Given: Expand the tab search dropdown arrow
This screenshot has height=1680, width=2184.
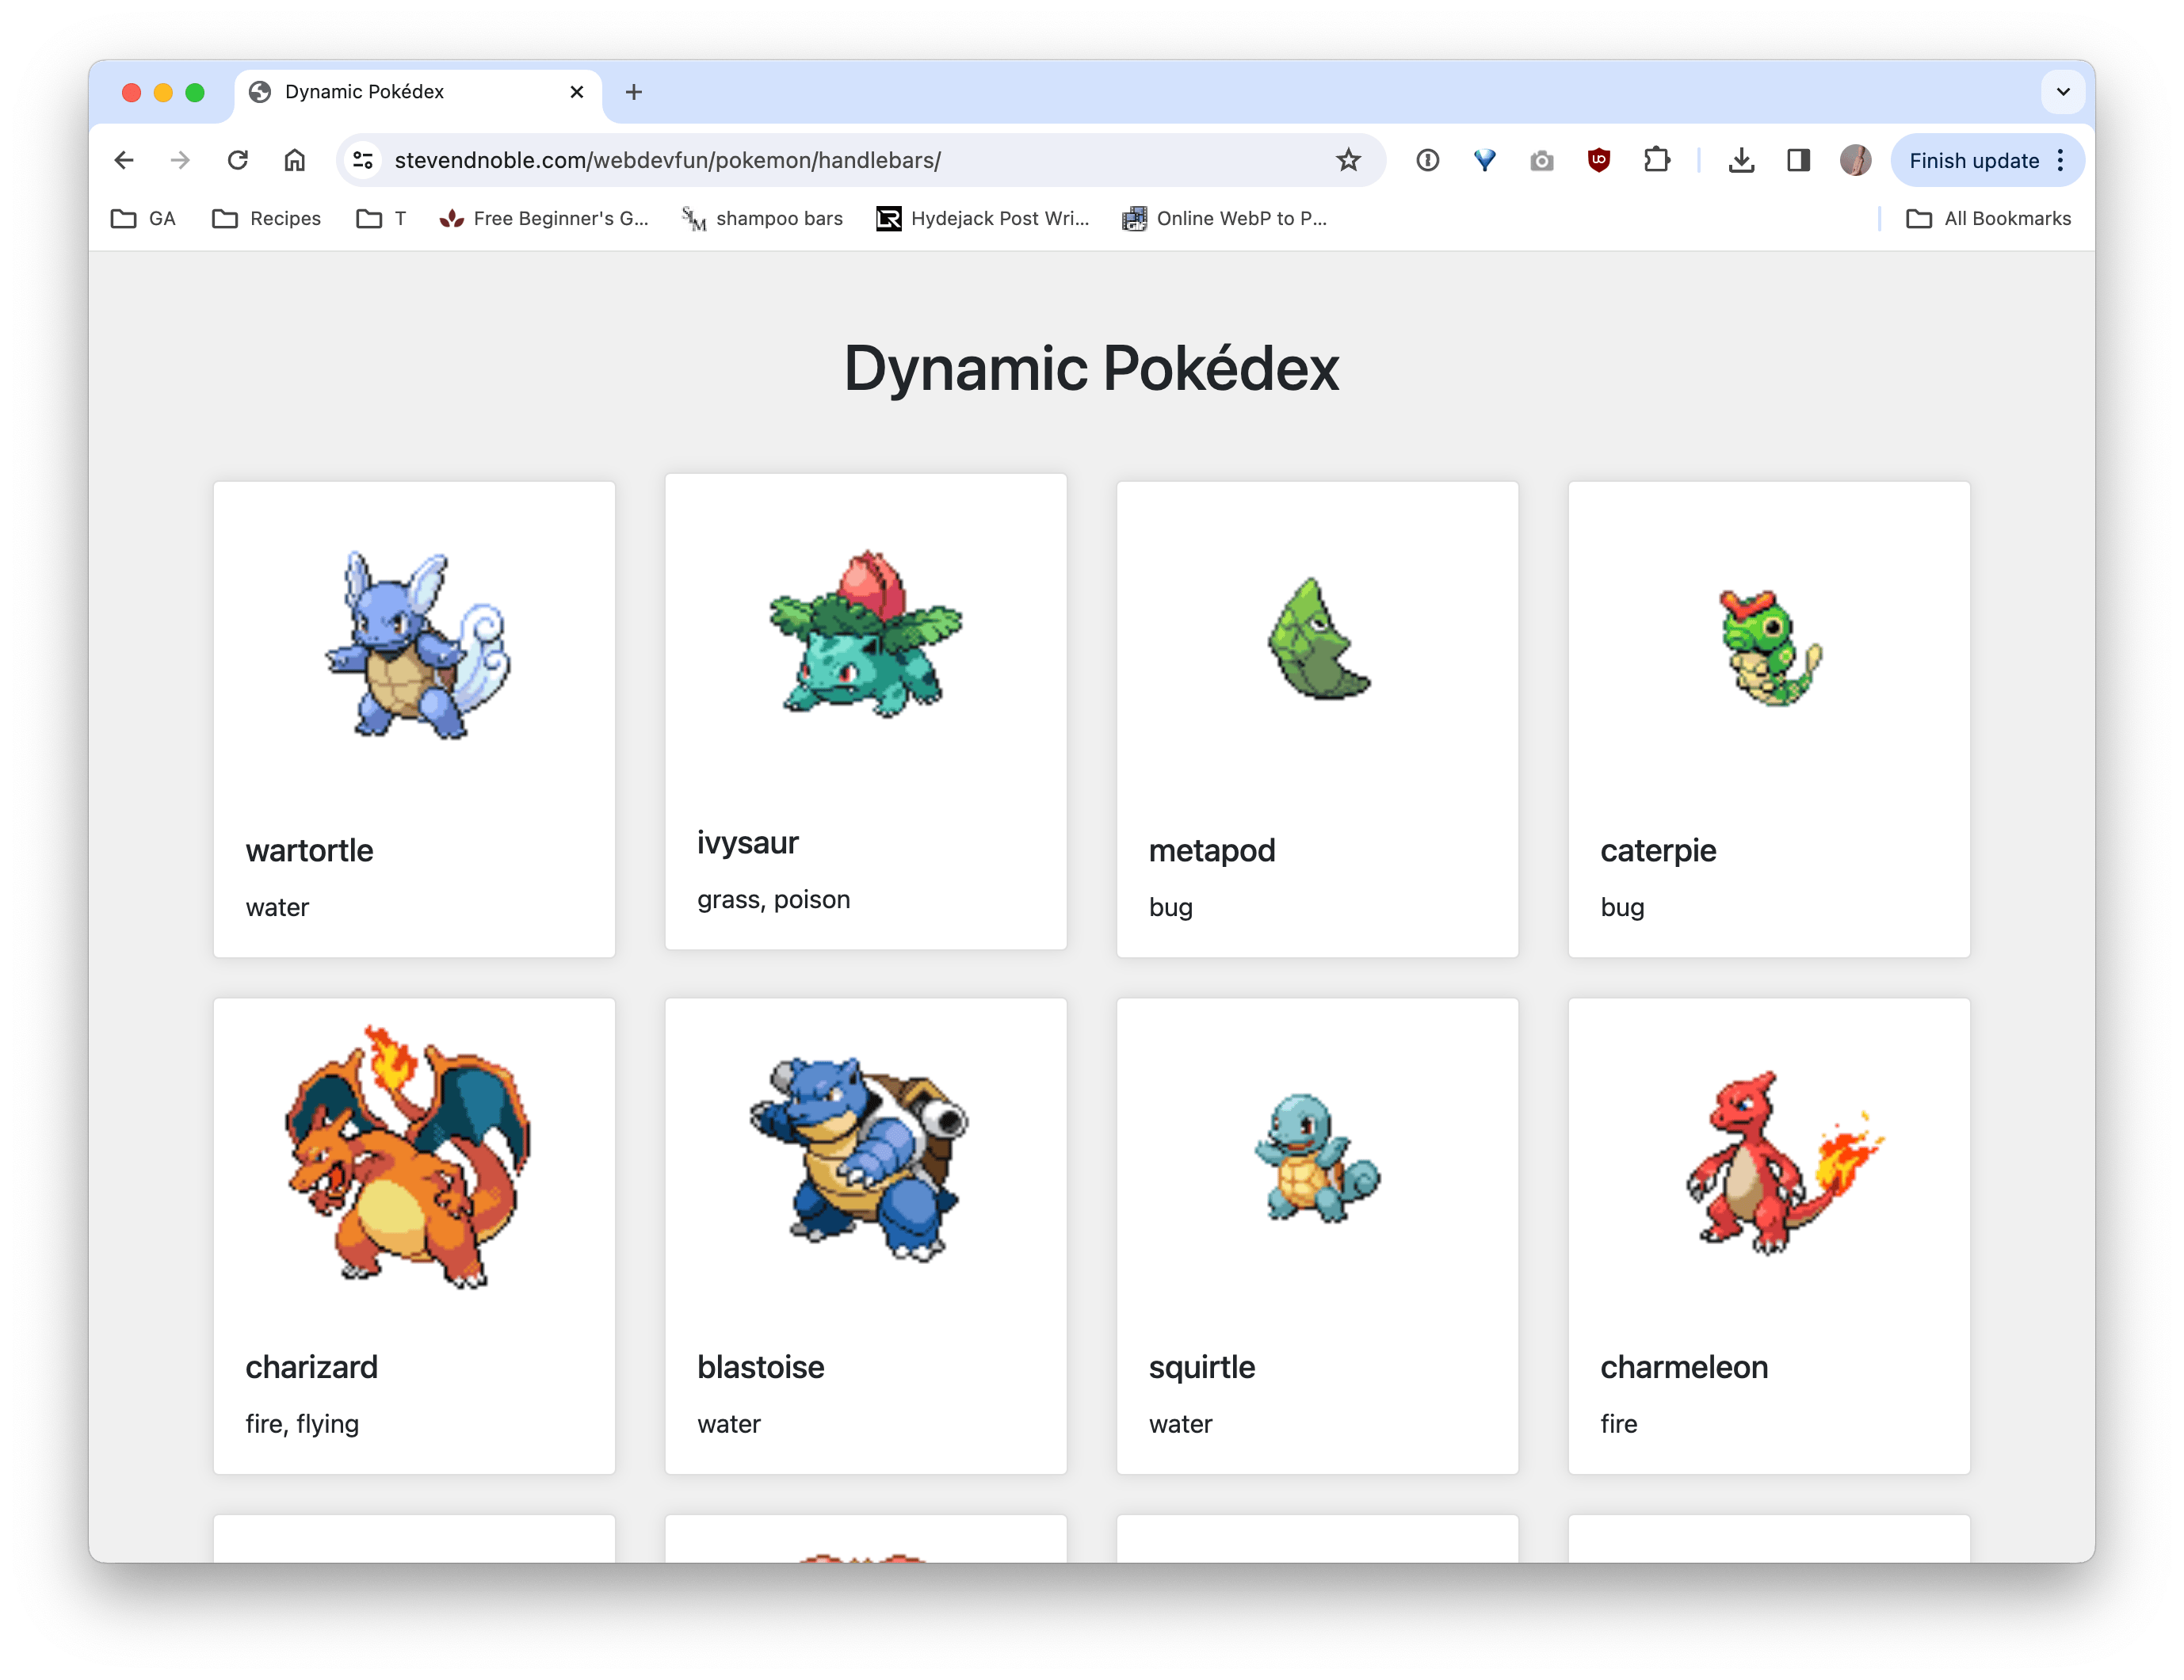Looking at the screenshot, I should coord(2063,92).
